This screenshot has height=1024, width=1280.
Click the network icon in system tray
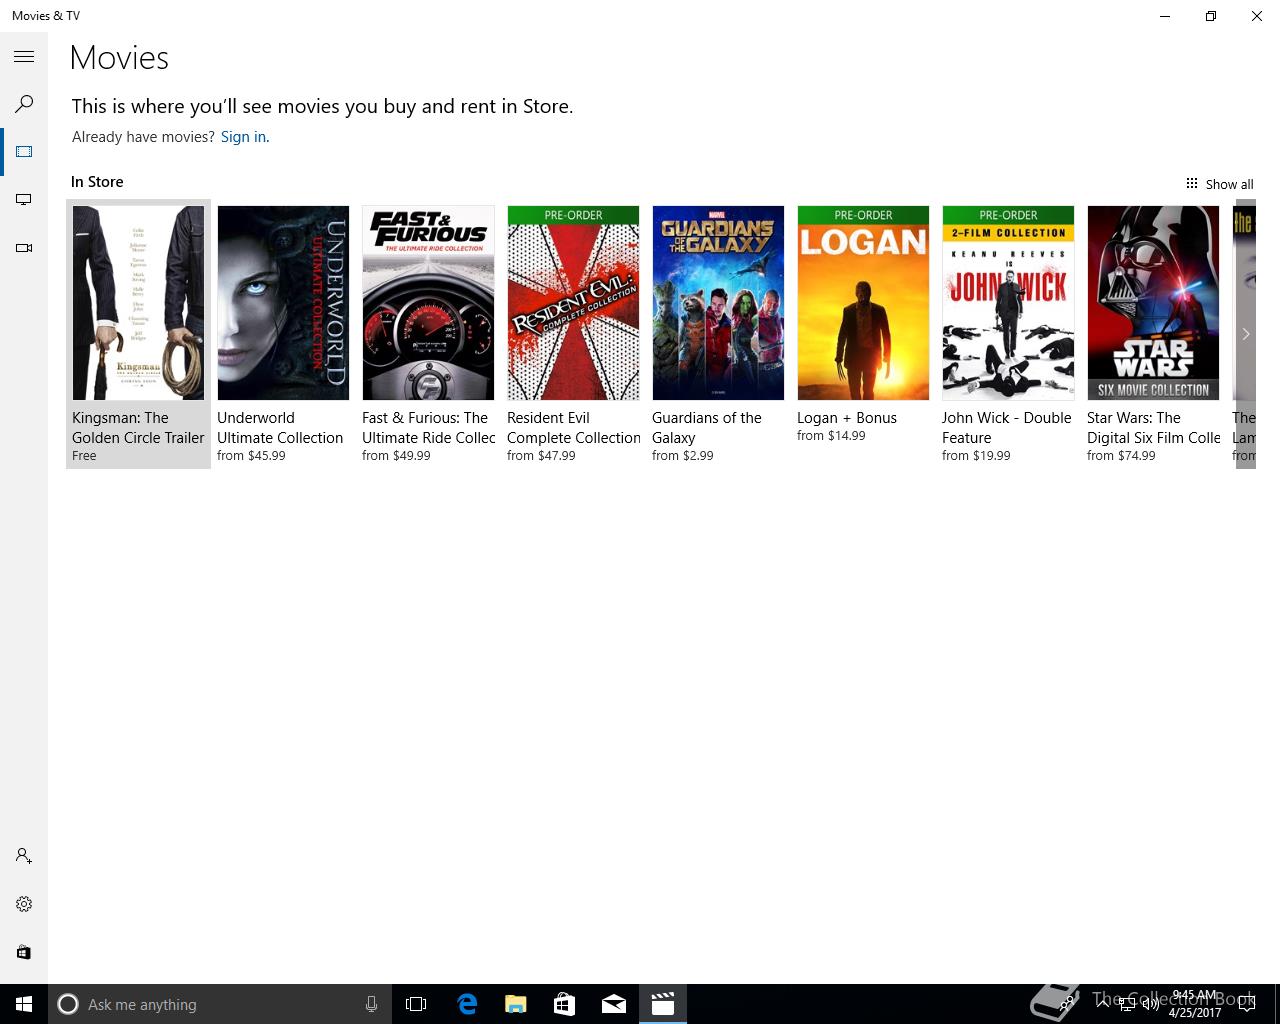pos(1126,1004)
